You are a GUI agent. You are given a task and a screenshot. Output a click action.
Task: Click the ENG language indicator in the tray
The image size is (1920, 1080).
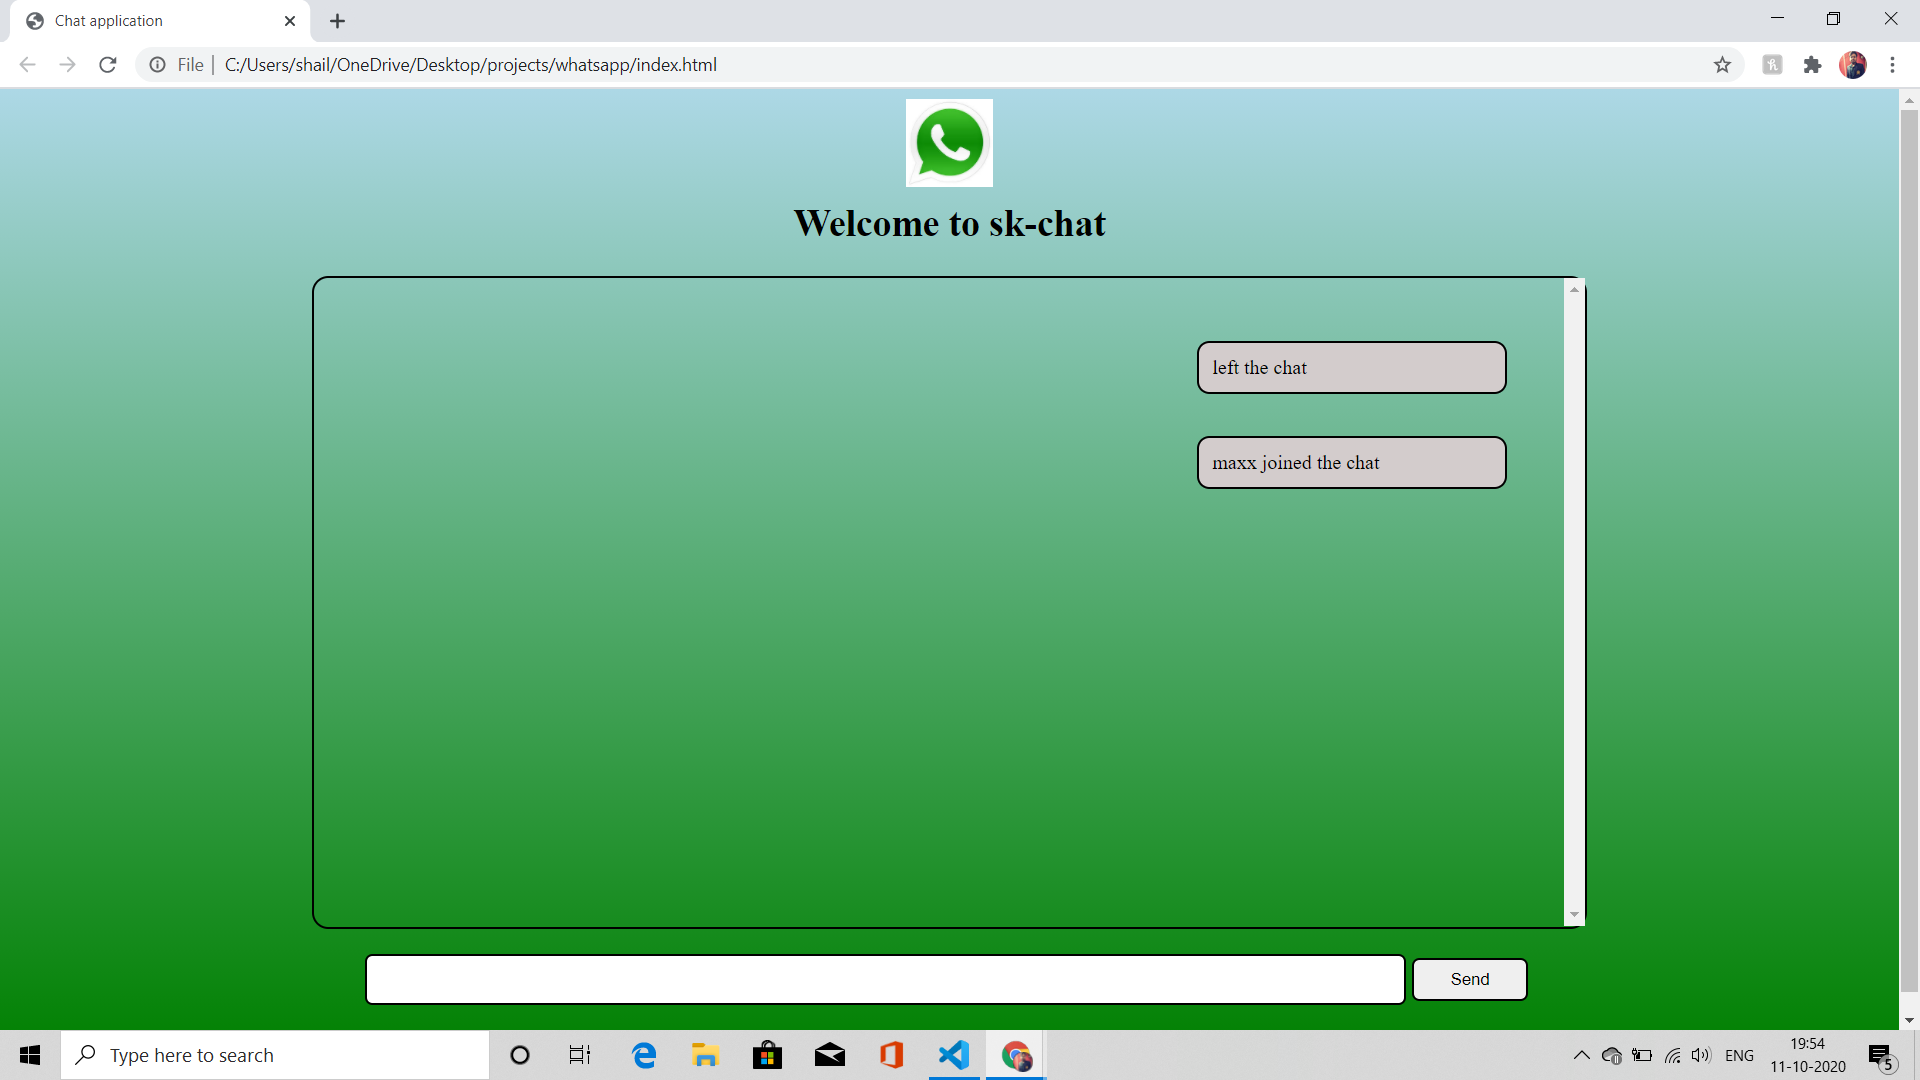[1740, 1054]
